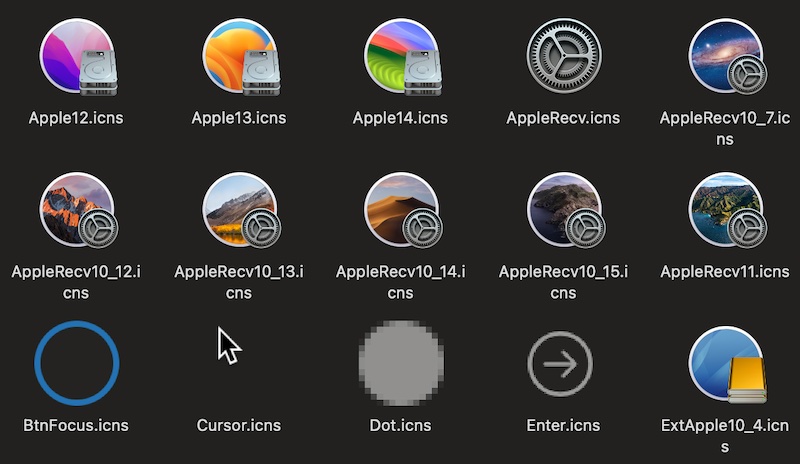Image resolution: width=800 pixels, height=464 pixels.
Task: Click the ExtApple10_4.icns file name
Action: tap(725, 435)
